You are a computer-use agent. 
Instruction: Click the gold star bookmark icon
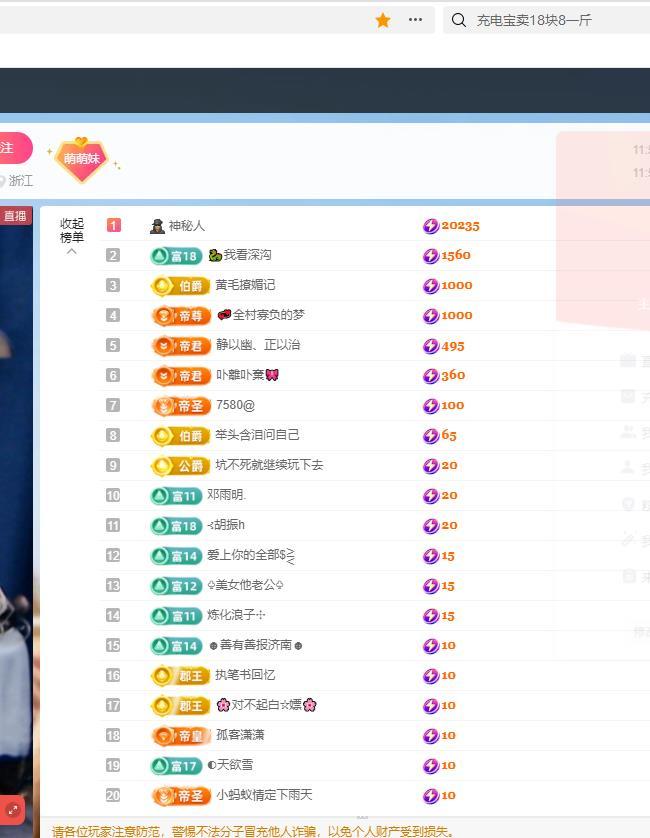383,20
